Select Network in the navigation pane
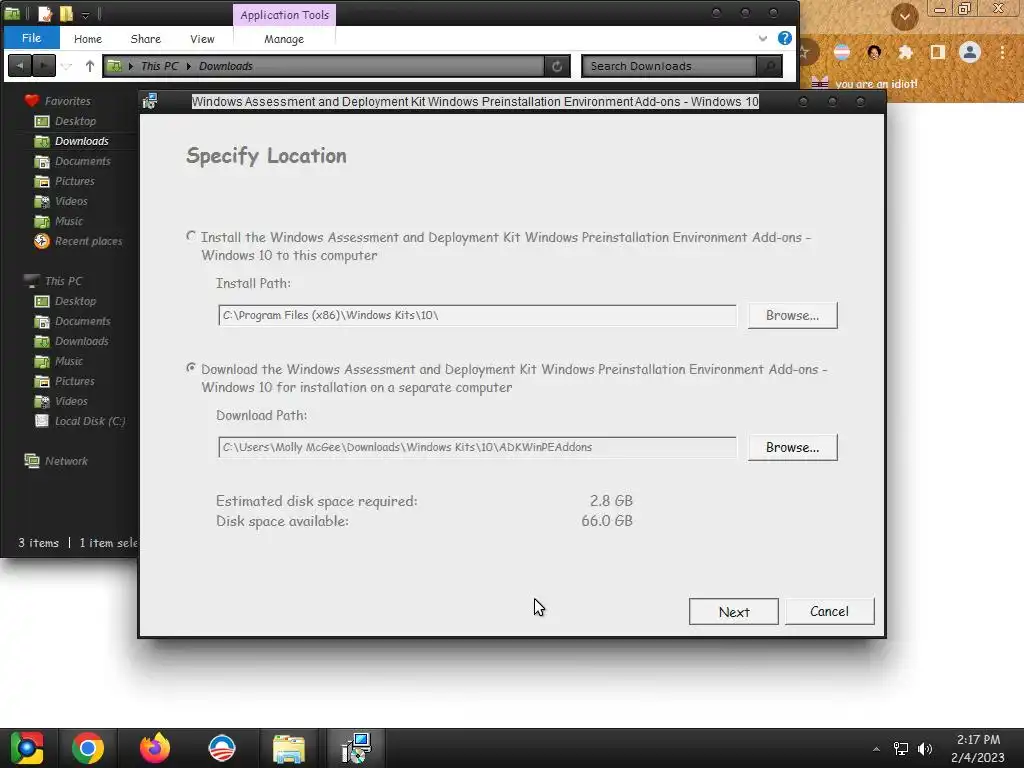This screenshot has width=1024, height=768. point(66,461)
